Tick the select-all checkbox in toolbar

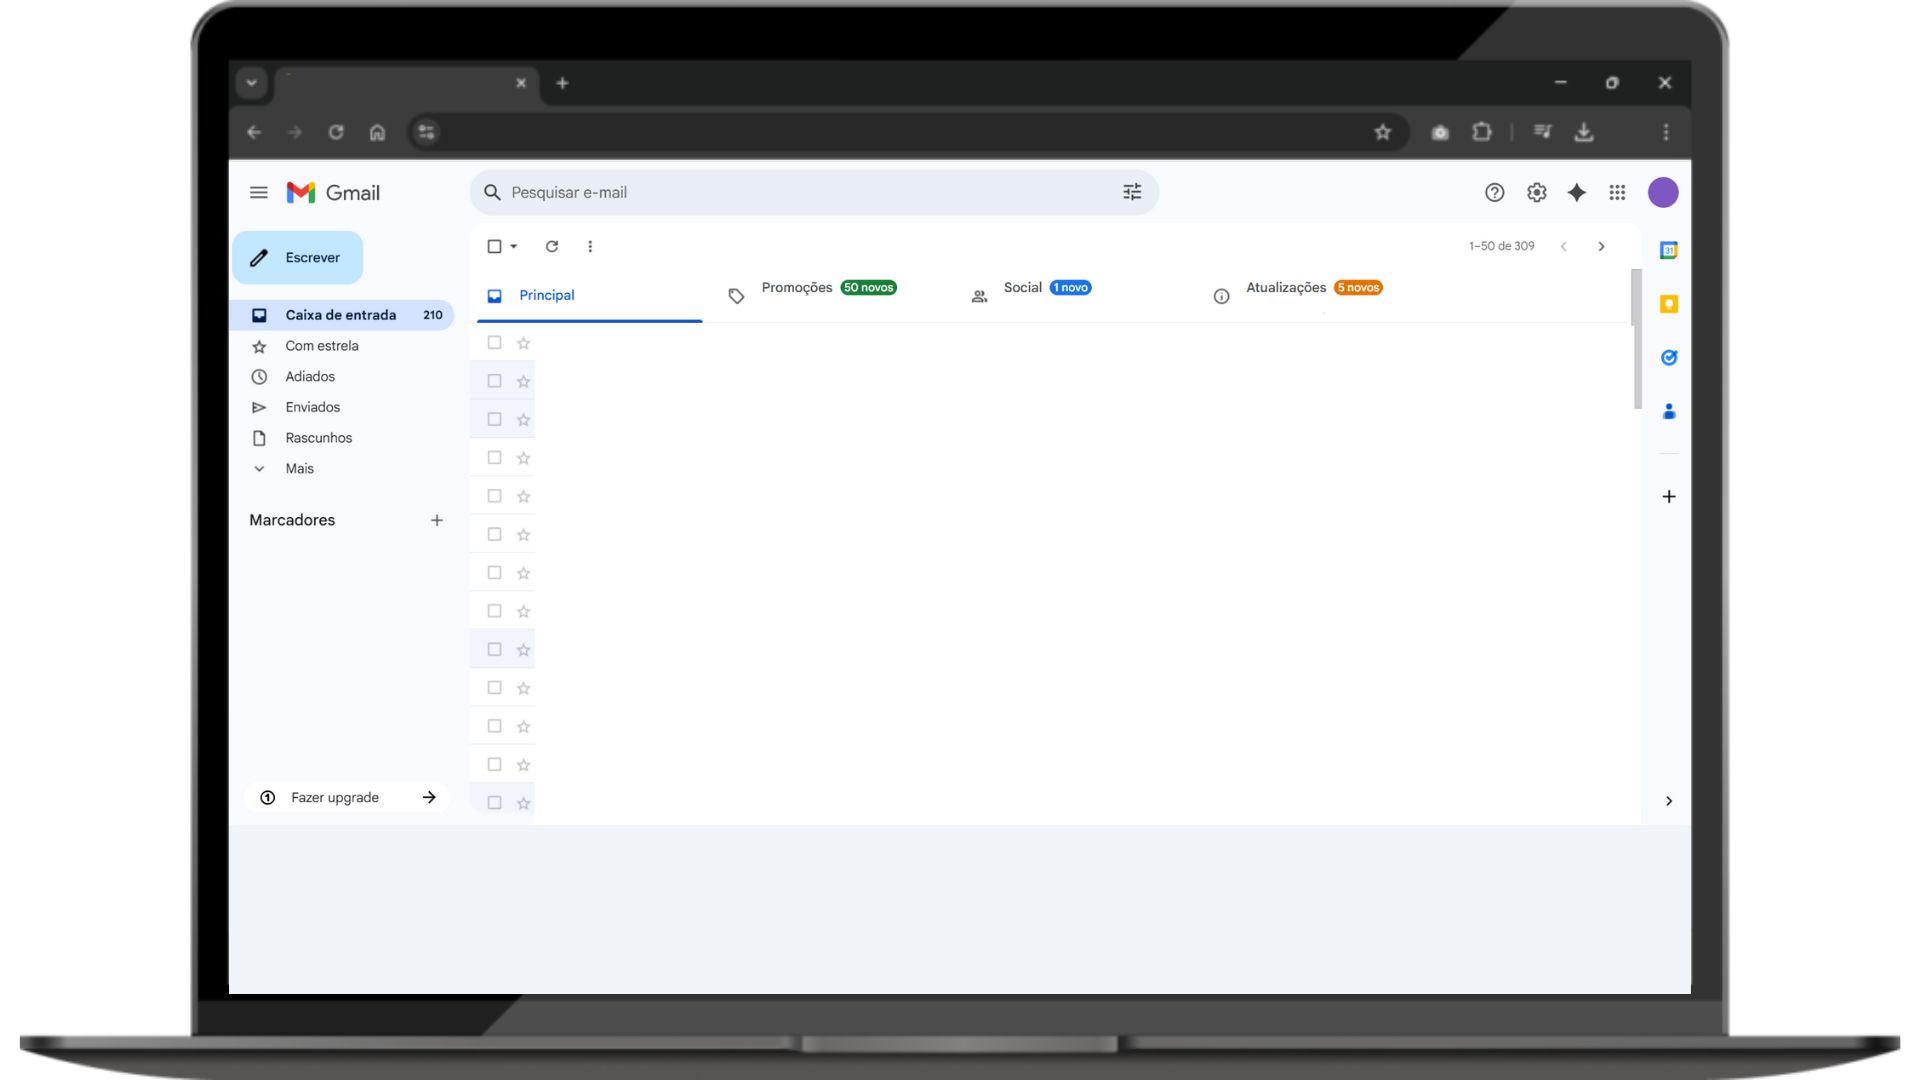(494, 246)
